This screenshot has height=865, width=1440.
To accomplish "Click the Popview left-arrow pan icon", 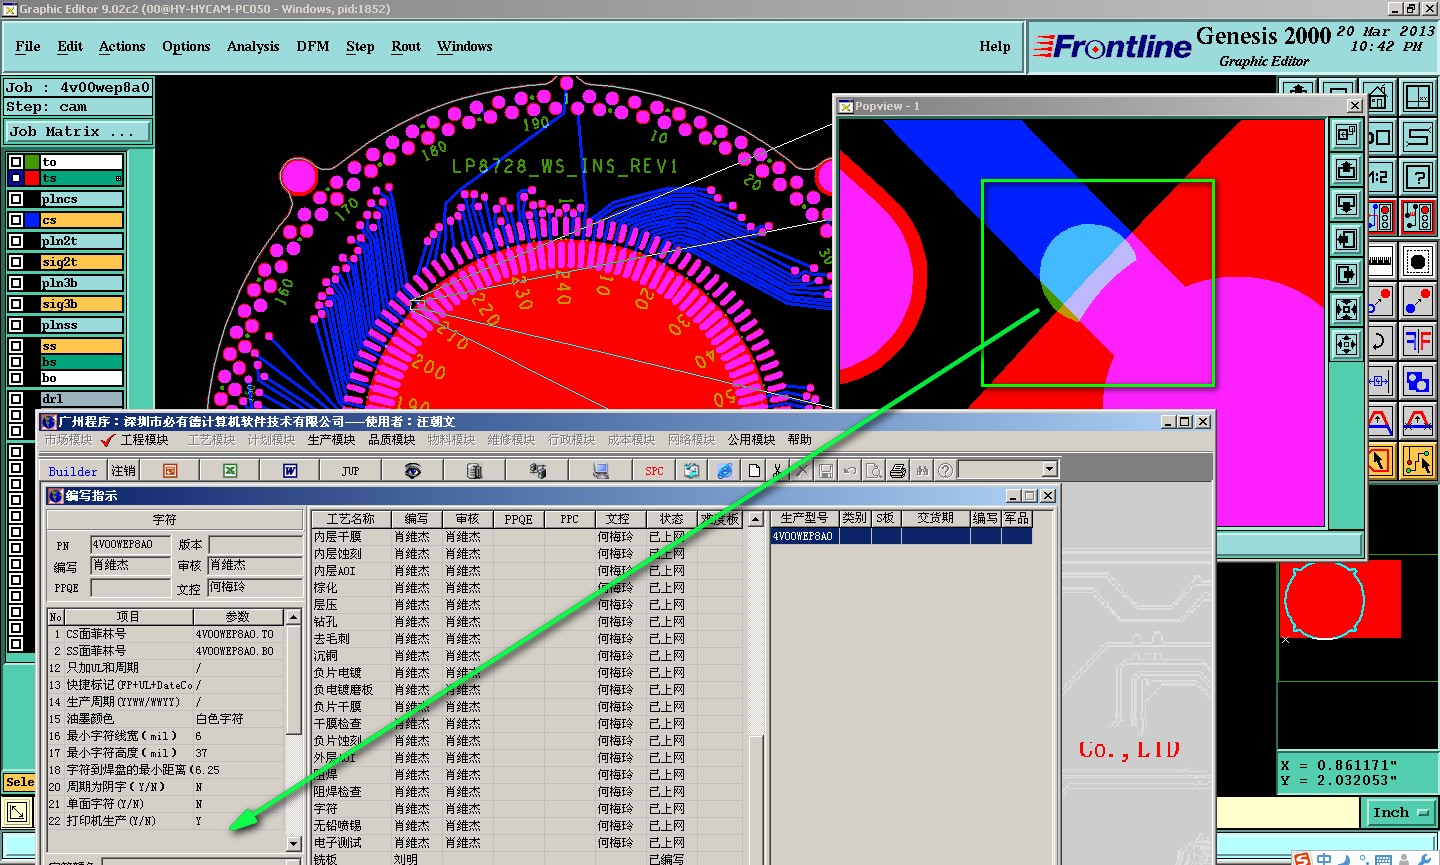I will (x=1346, y=240).
